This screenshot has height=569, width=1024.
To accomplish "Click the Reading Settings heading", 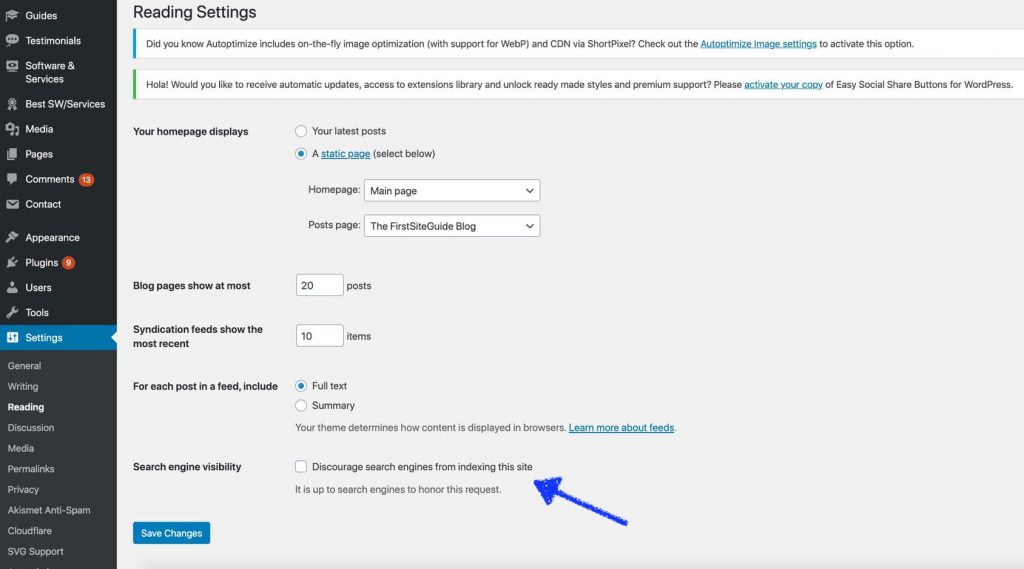I will tap(195, 12).
